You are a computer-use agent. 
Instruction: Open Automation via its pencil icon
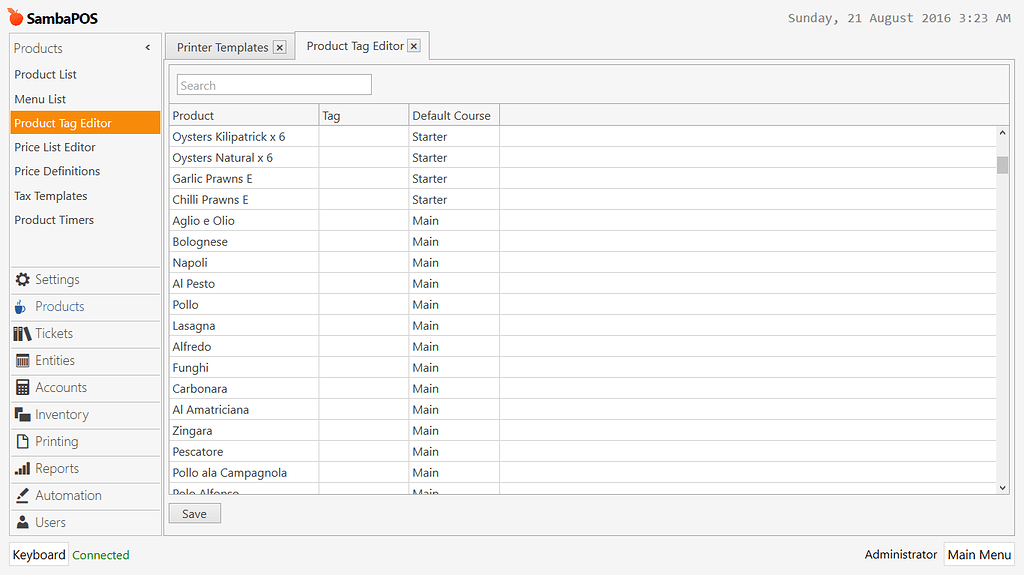click(22, 496)
